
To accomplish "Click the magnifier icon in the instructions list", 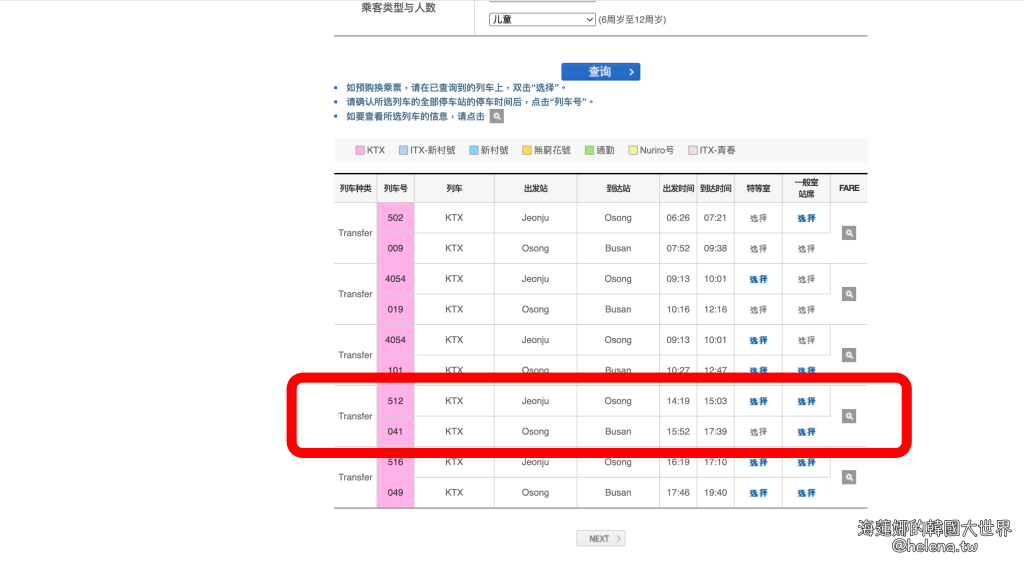I will (x=496, y=117).
